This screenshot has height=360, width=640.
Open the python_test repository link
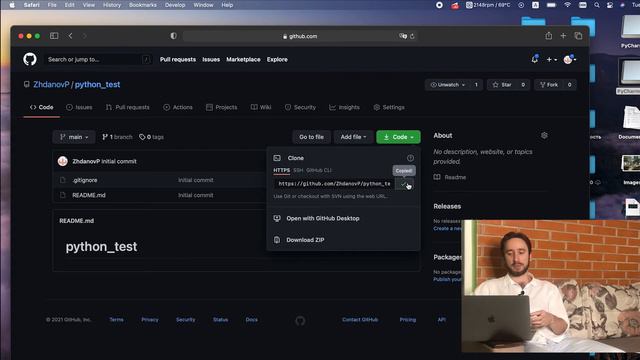(98, 85)
